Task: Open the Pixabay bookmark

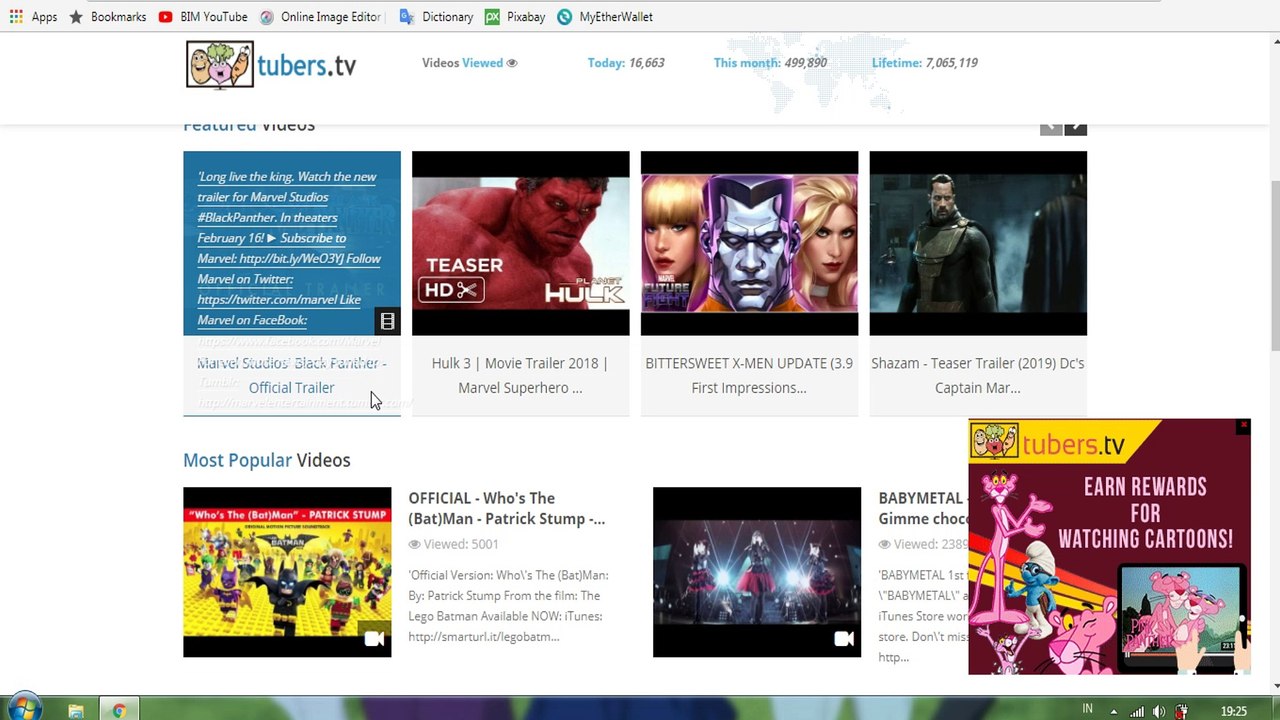Action: pos(515,17)
